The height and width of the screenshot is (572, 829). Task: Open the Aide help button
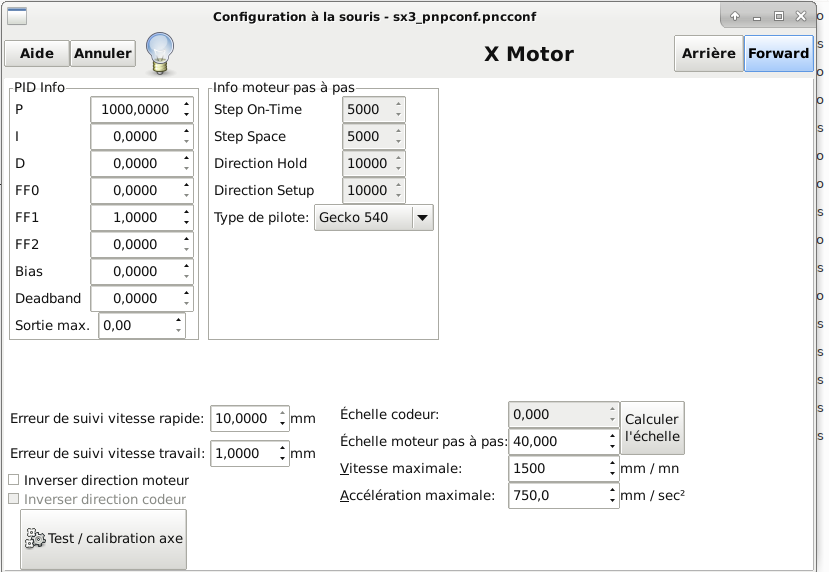tap(37, 53)
